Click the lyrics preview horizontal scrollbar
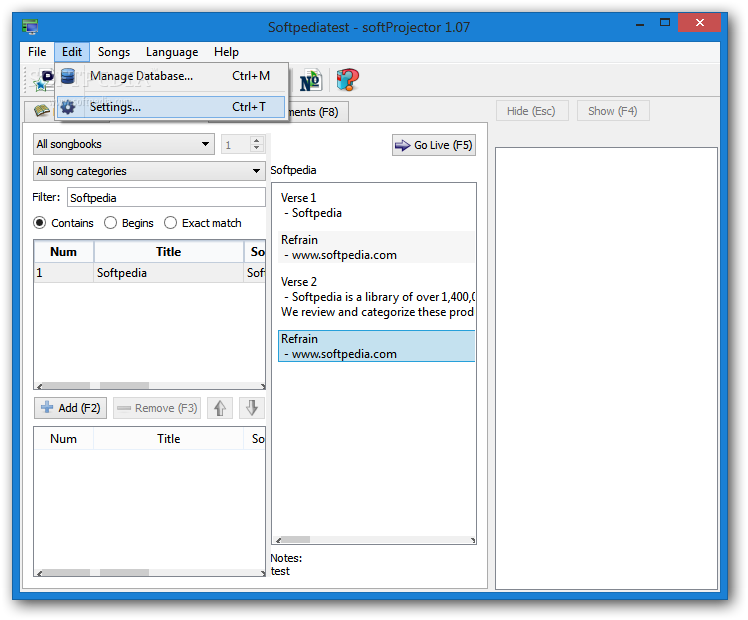Screen dimensions: 748x620 375,540
